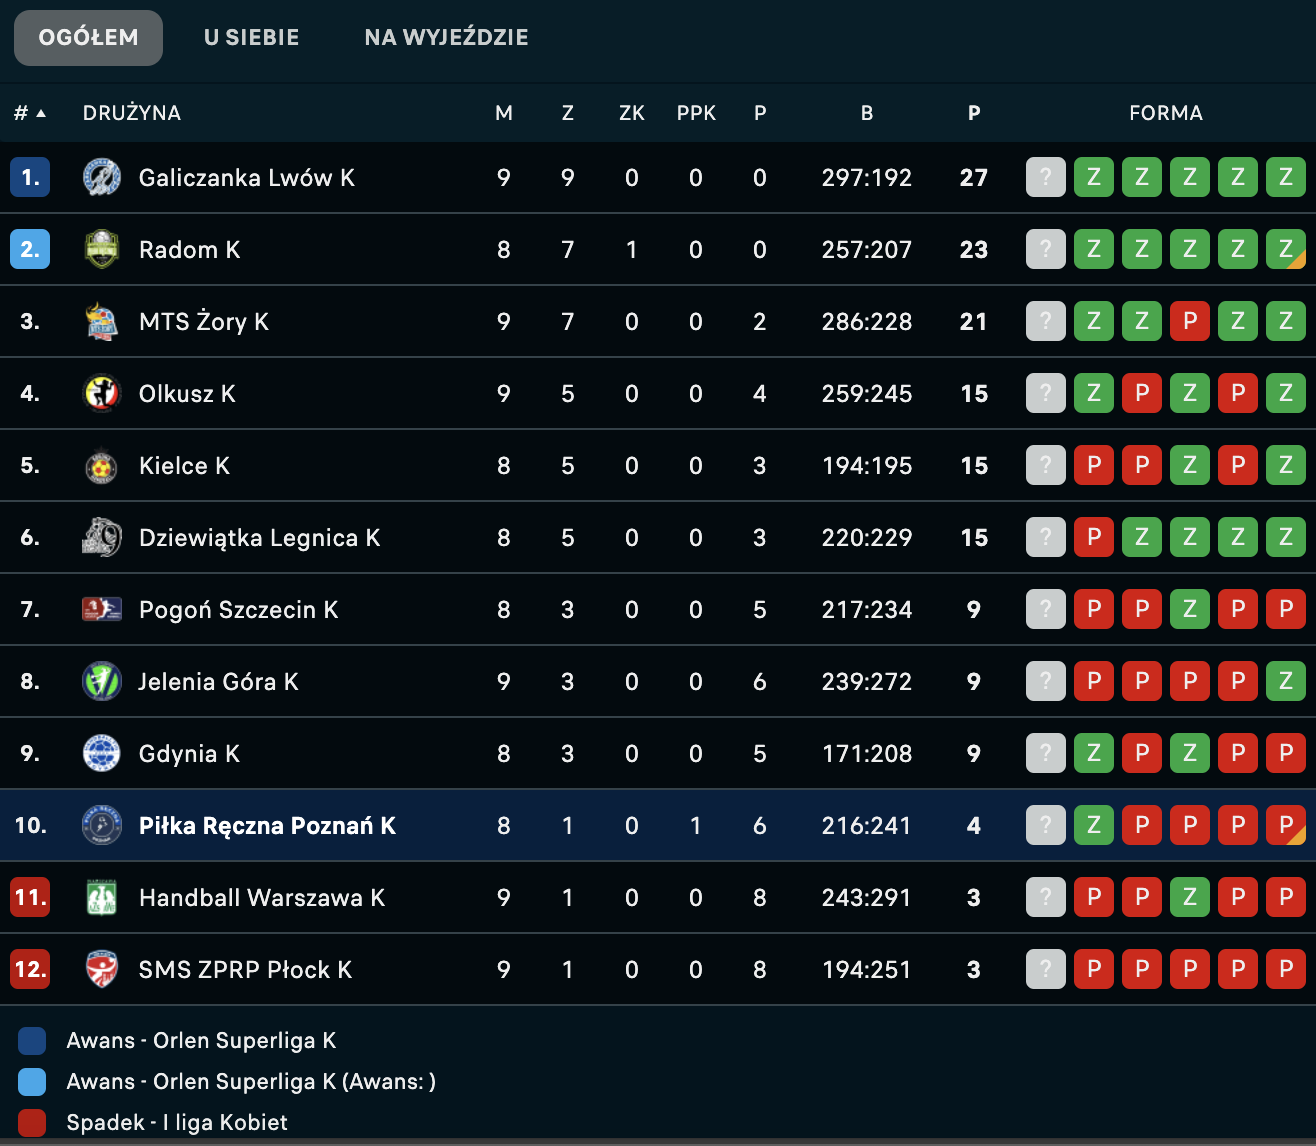This screenshot has height=1146, width=1316.
Task: Sort standings by bold P points header
Action: [x=974, y=113]
